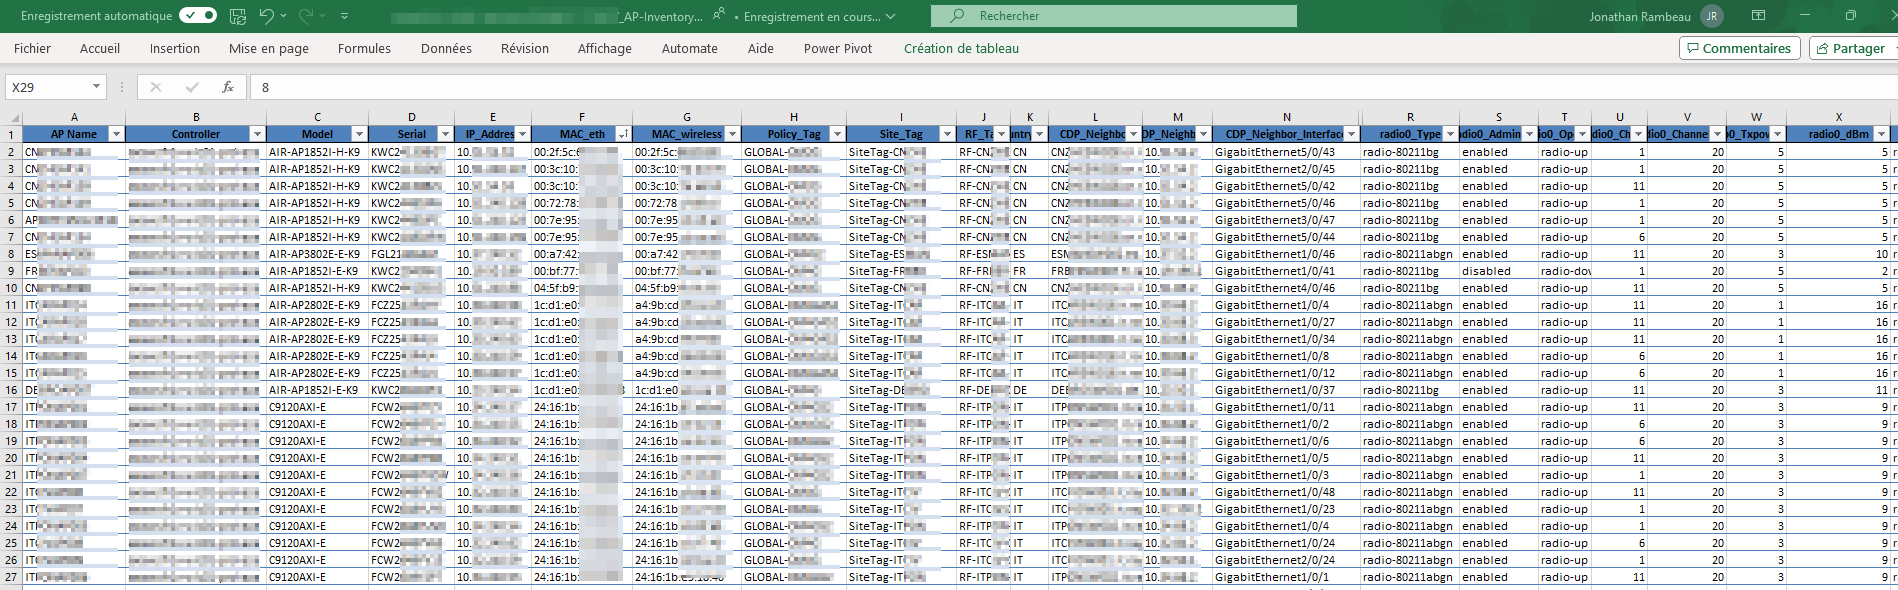Open the Automate tab
Image resolution: width=1898 pixels, height=590 pixels.
pos(690,48)
